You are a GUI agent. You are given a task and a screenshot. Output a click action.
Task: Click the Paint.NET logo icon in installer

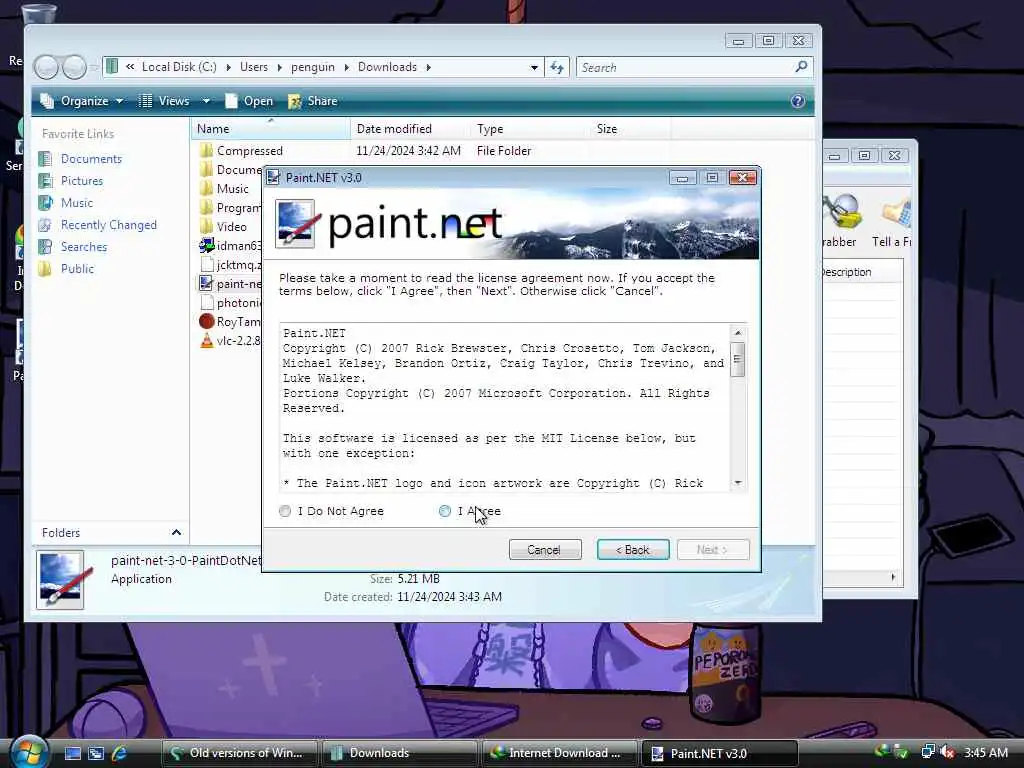296,223
